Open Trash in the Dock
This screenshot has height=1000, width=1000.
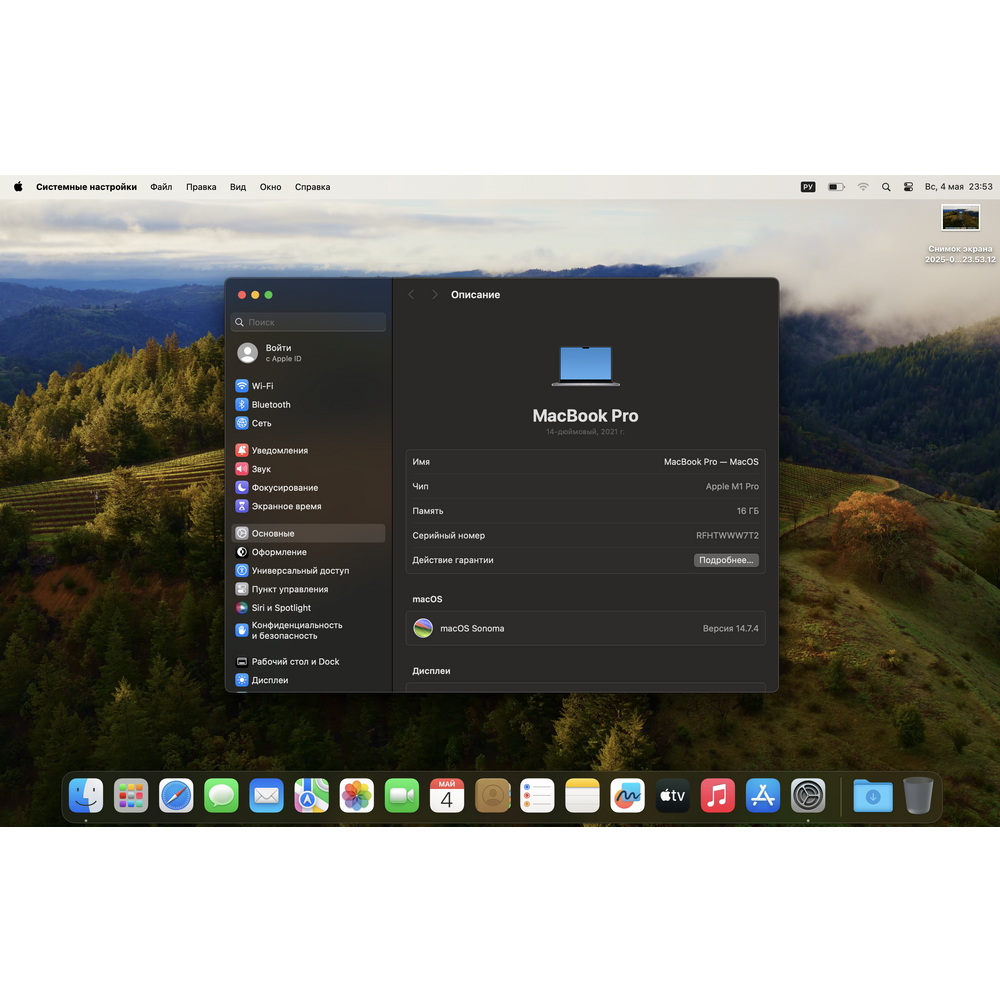coord(918,795)
